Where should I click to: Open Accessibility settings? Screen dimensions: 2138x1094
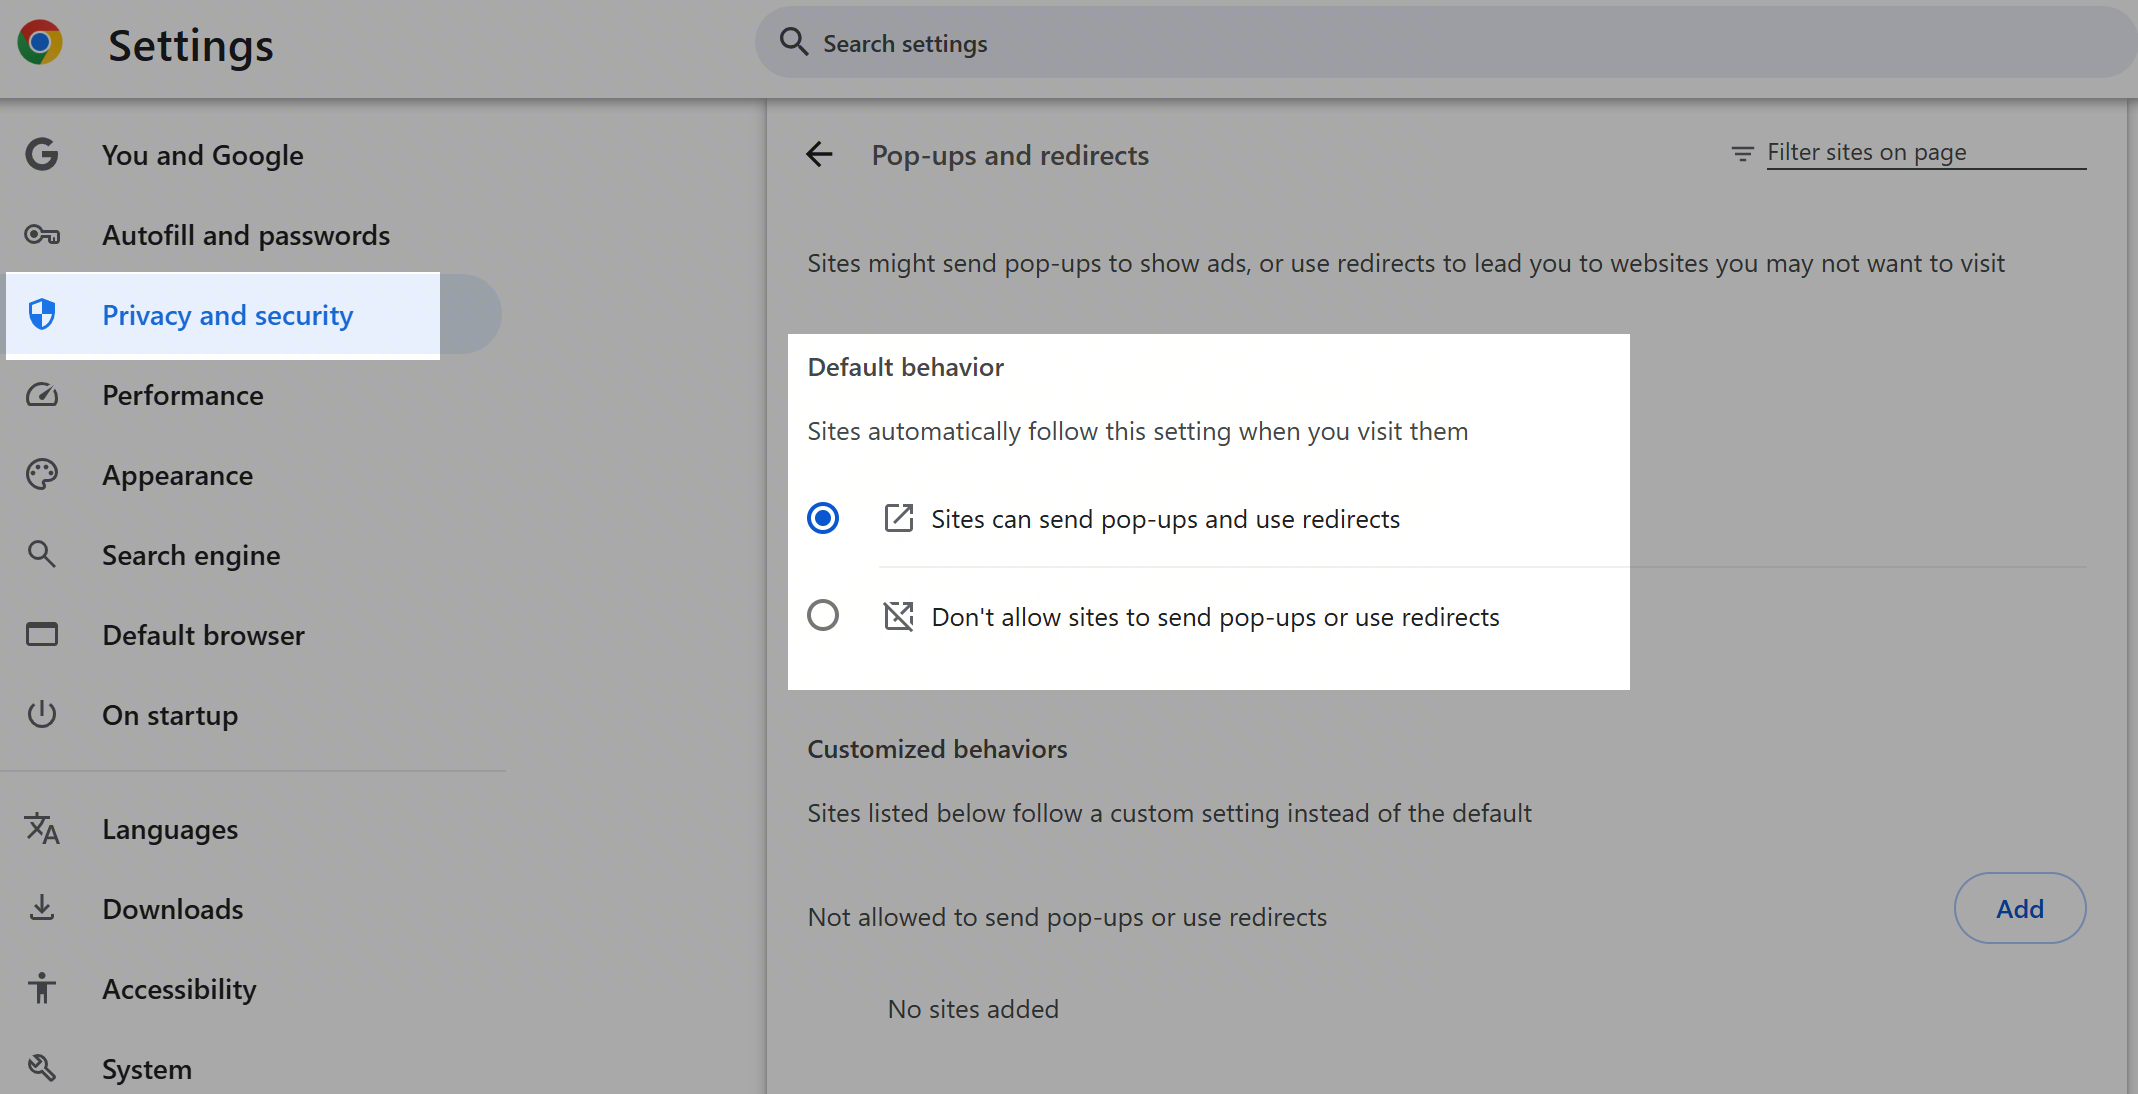[179, 989]
